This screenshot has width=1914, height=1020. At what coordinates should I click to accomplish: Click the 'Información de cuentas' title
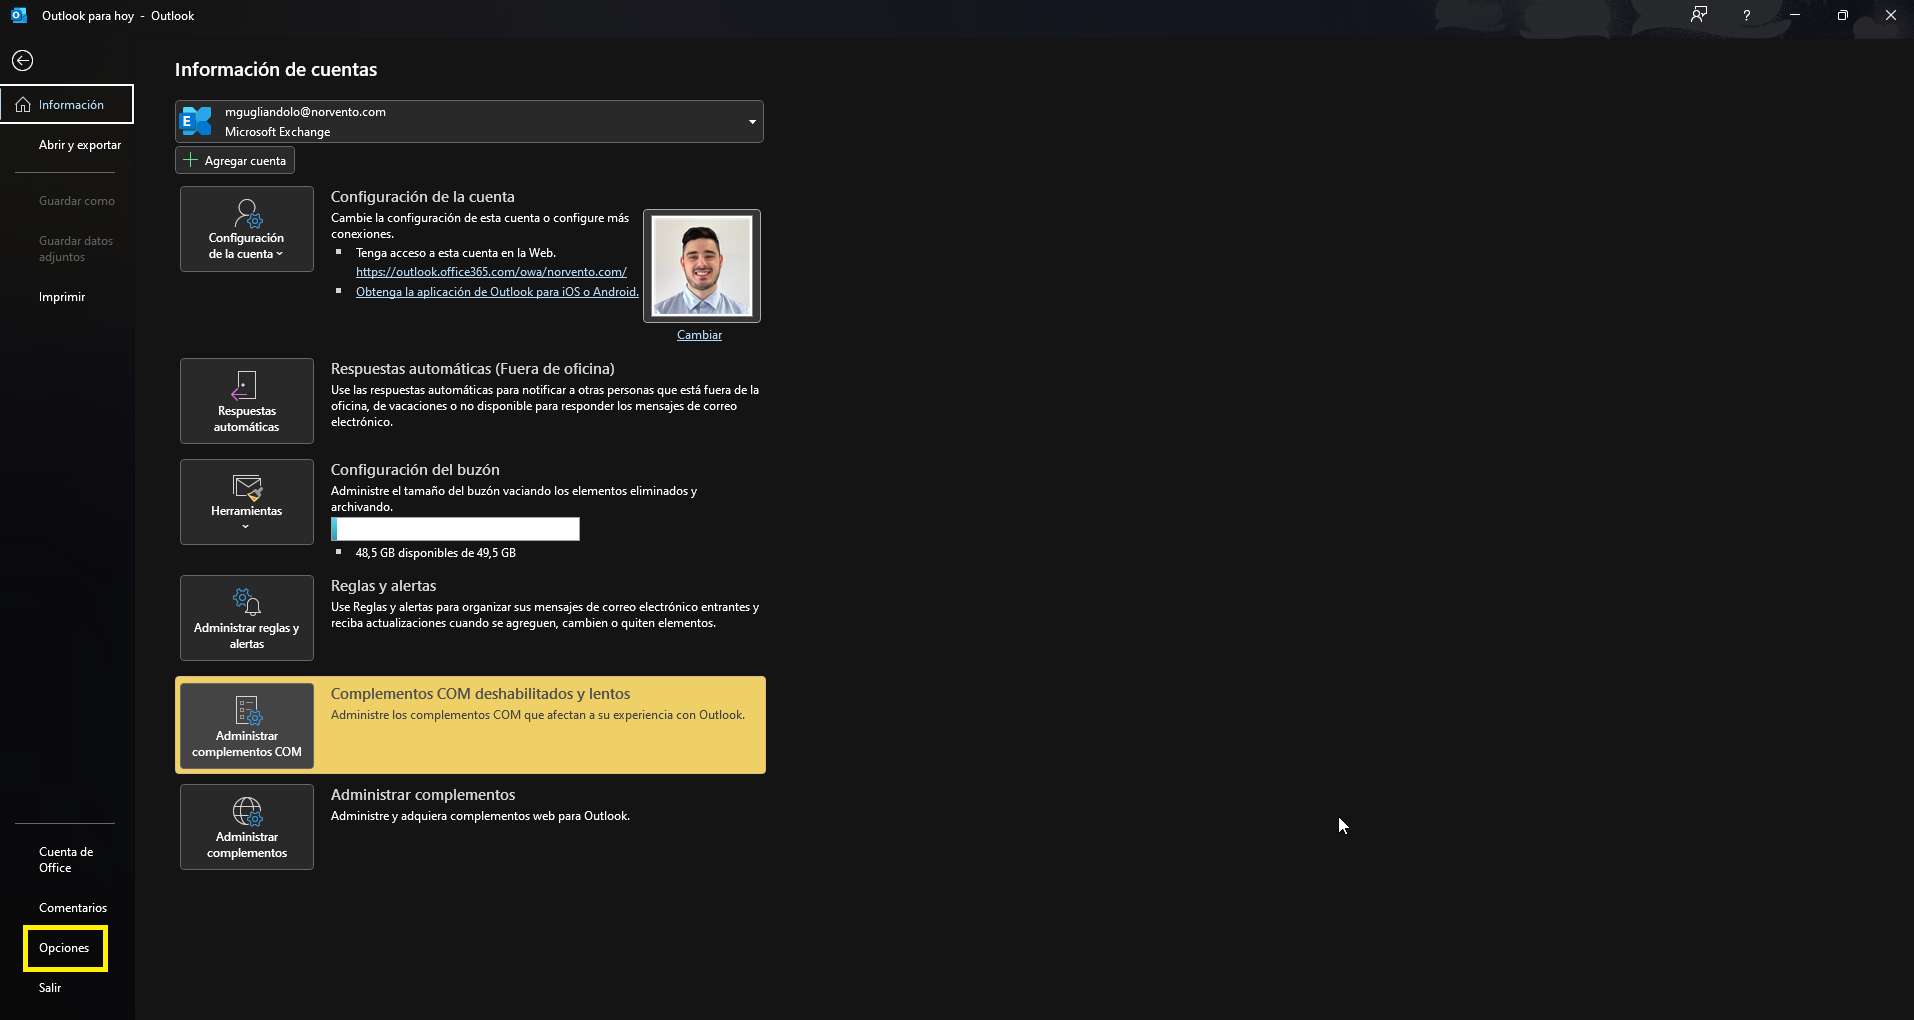pyautogui.click(x=276, y=70)
